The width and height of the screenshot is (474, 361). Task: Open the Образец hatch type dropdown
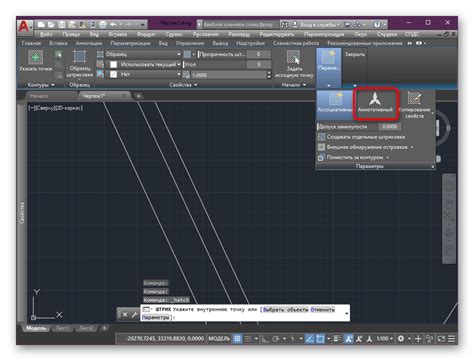[x=143, y=54]
